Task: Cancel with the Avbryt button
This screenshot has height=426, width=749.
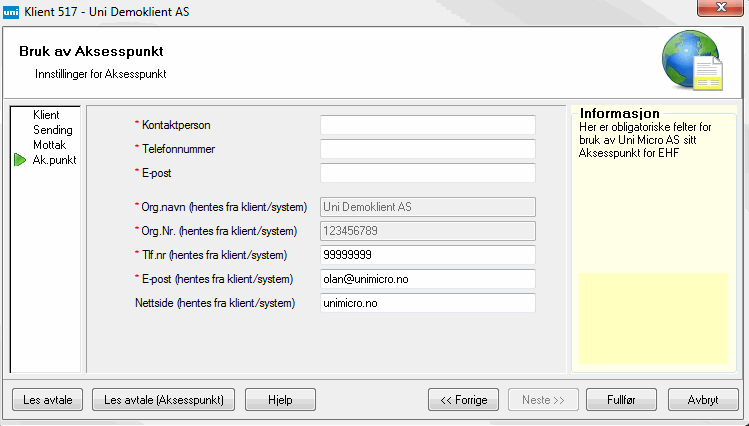Action: coord(703,400)
